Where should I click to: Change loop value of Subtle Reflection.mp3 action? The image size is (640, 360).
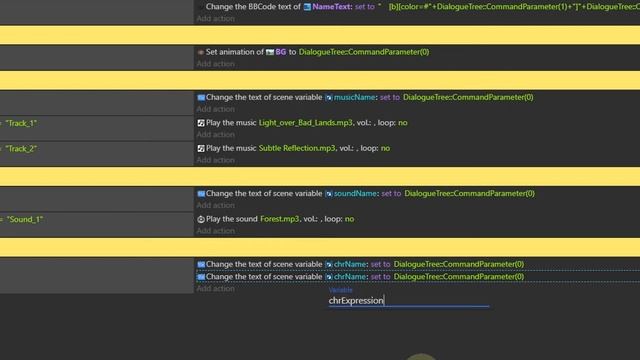[x=385, y=149]
